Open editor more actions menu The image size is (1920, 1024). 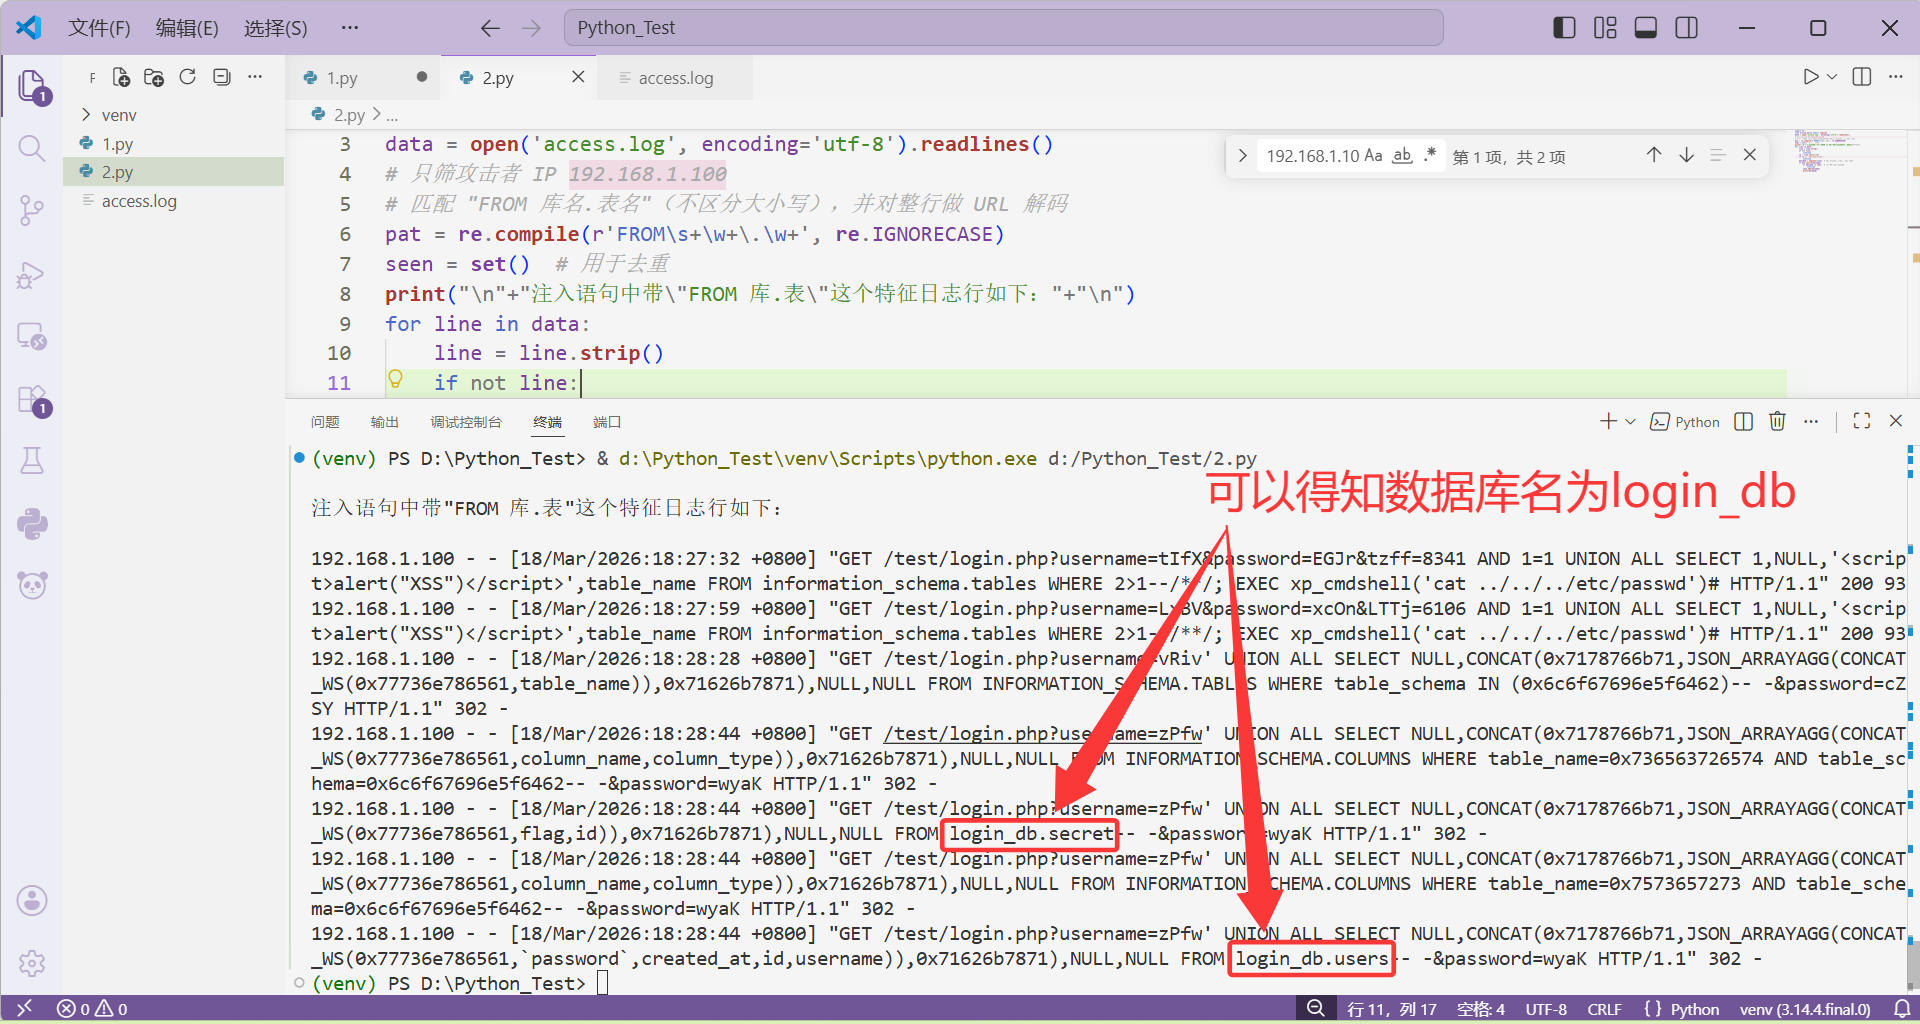[x=1896, y=77]
